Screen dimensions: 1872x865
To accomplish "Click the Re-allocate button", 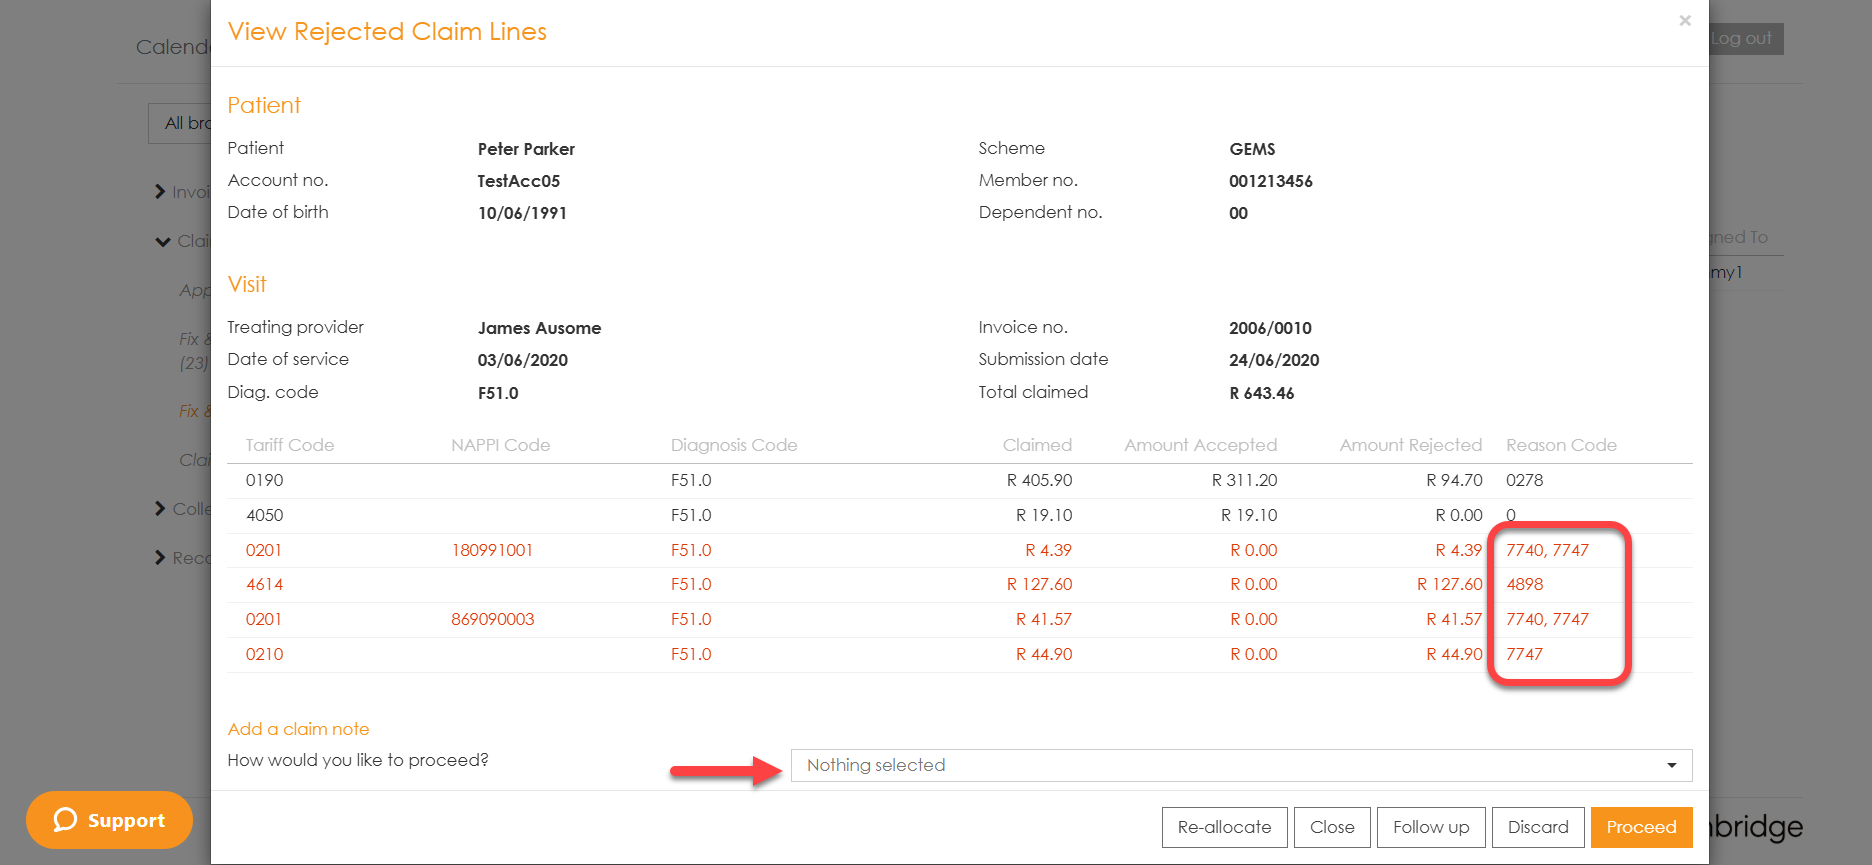I will [1224, 827].
